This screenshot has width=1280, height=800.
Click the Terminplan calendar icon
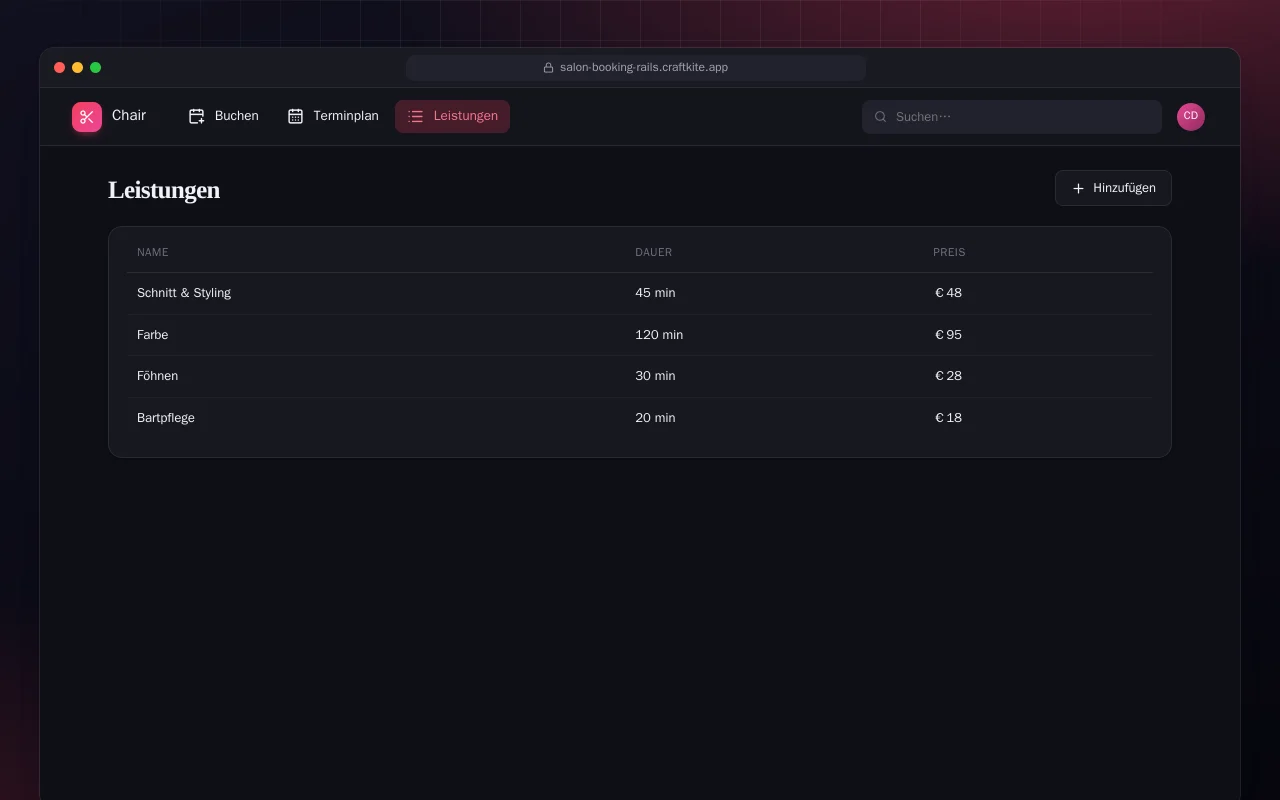(x=295, y=116)
